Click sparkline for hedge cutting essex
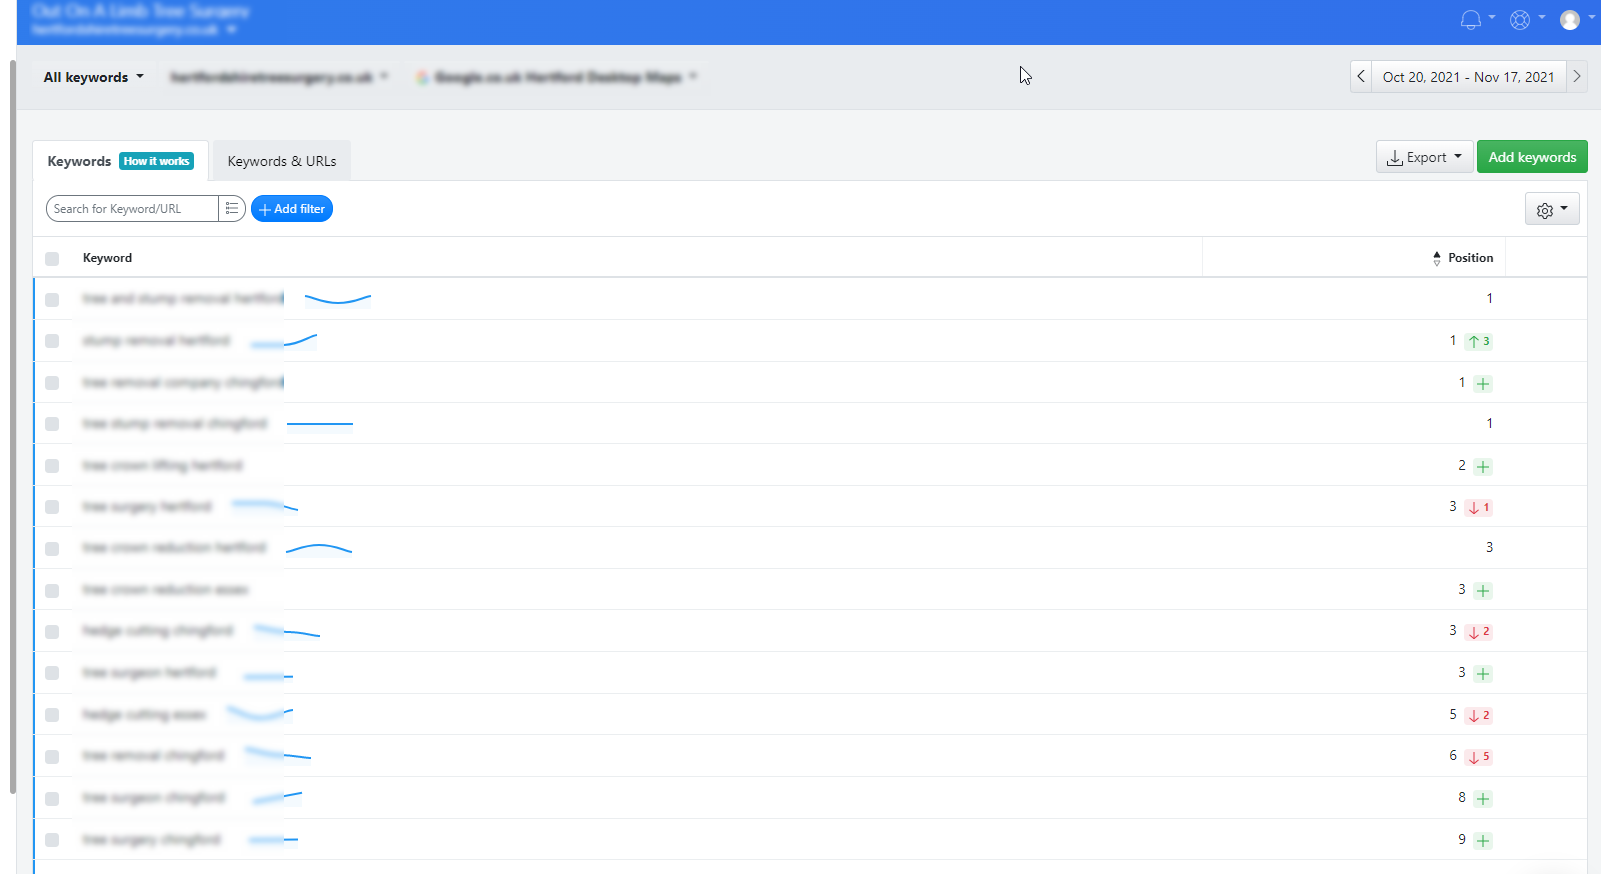Viewport: 1601px width, 874px height. pos(260,714)
